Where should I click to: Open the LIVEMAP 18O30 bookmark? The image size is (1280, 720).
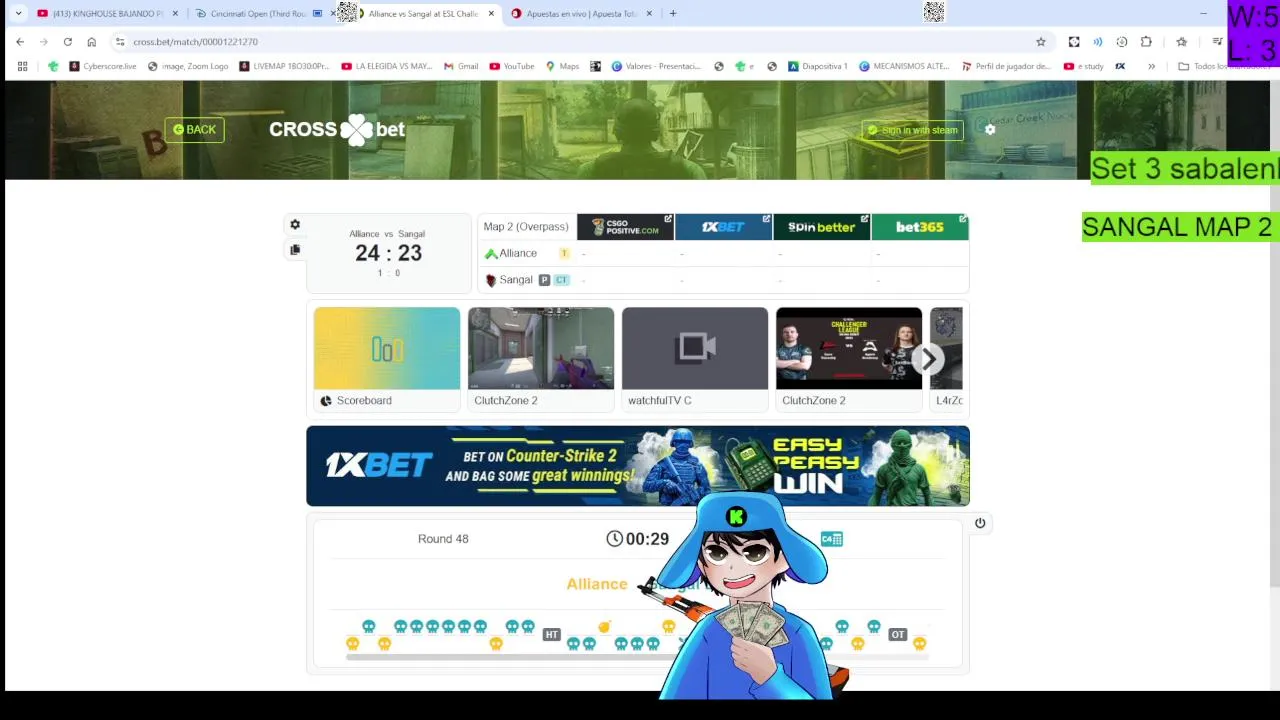[x=284, y=67]
